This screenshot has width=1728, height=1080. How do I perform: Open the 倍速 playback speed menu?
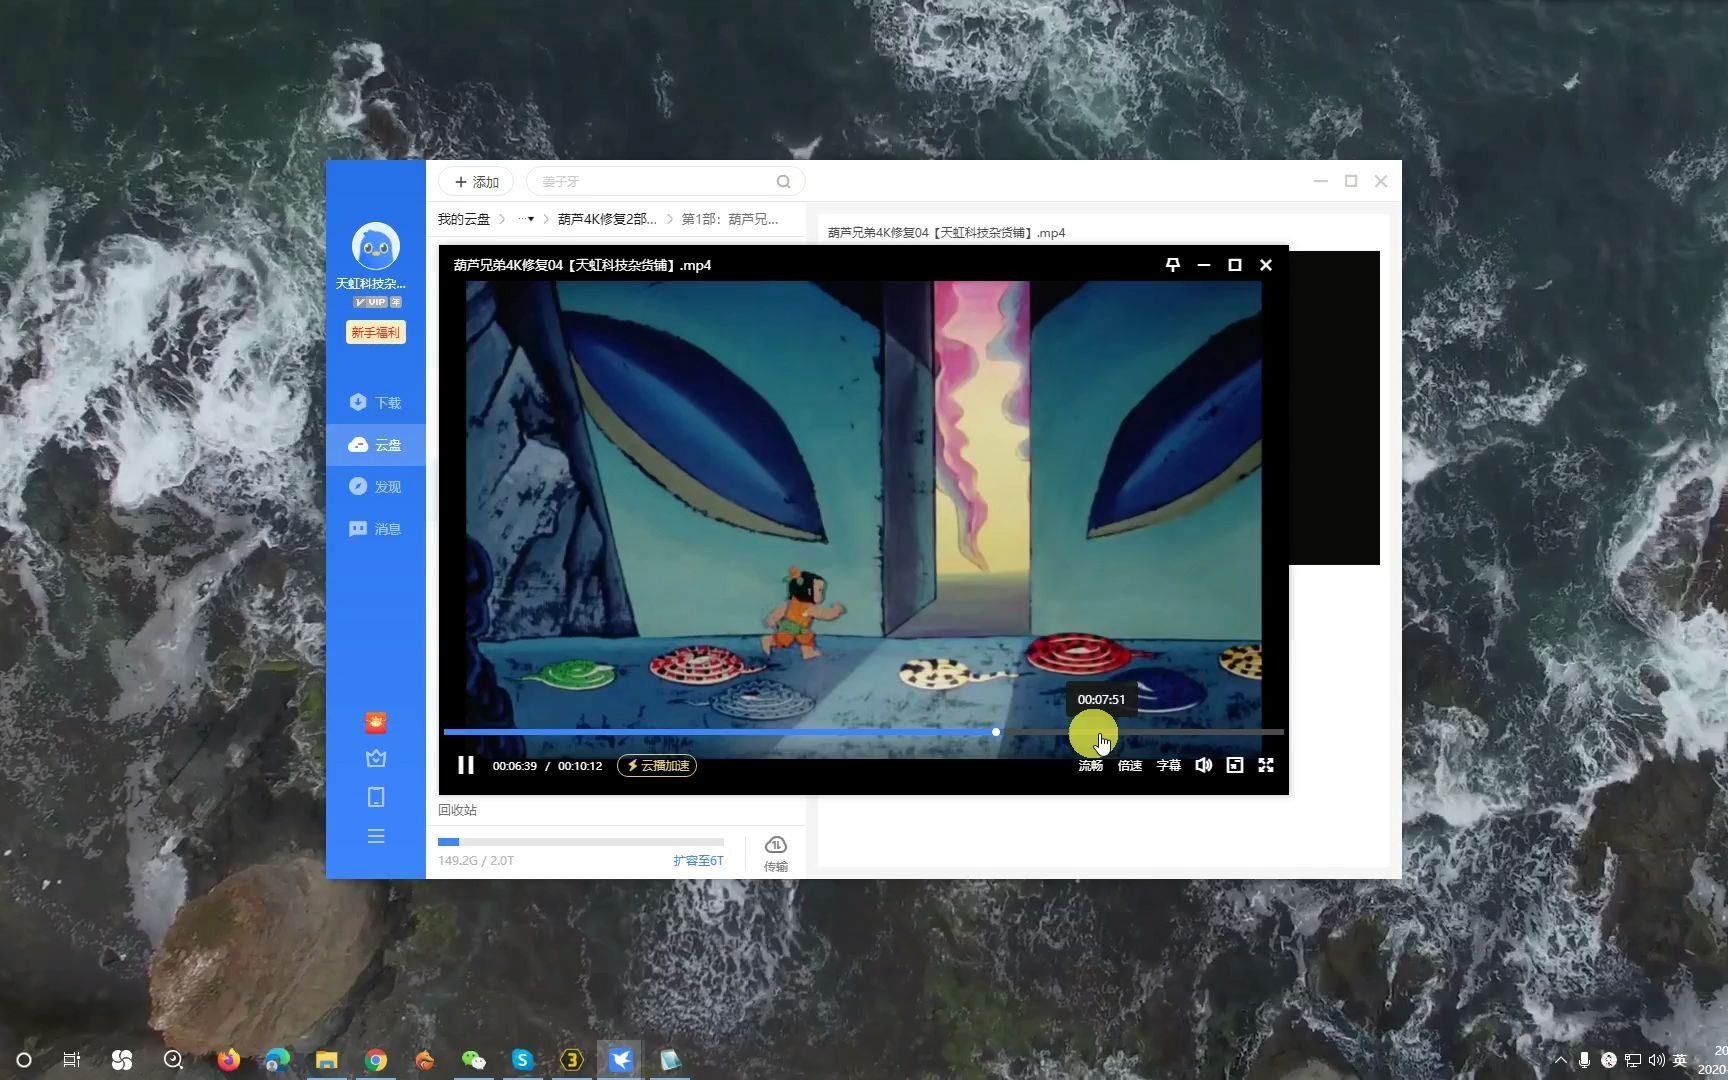coord(1129,766)
